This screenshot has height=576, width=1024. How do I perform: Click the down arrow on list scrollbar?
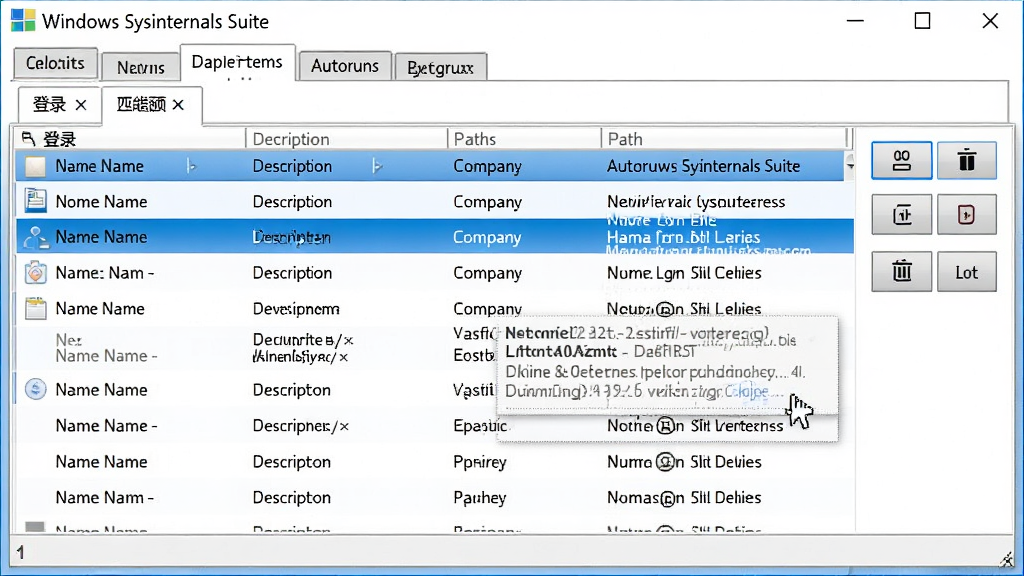click(850, 166)
